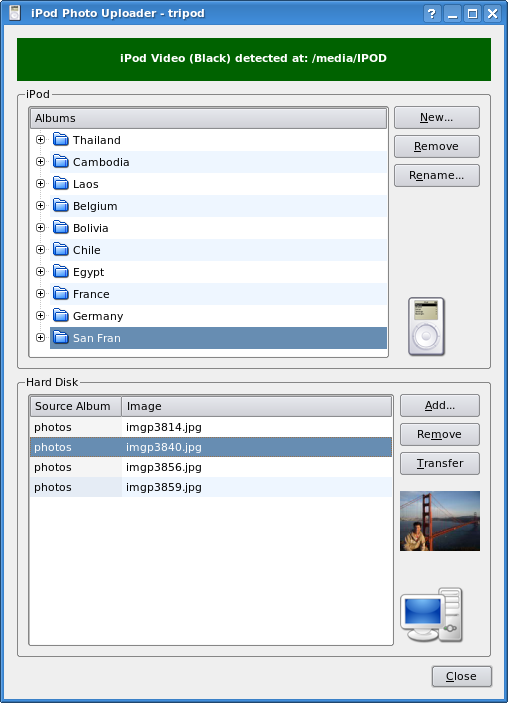Click the green iPod detected status banner
508x703 pixels.
click(254, 59)
